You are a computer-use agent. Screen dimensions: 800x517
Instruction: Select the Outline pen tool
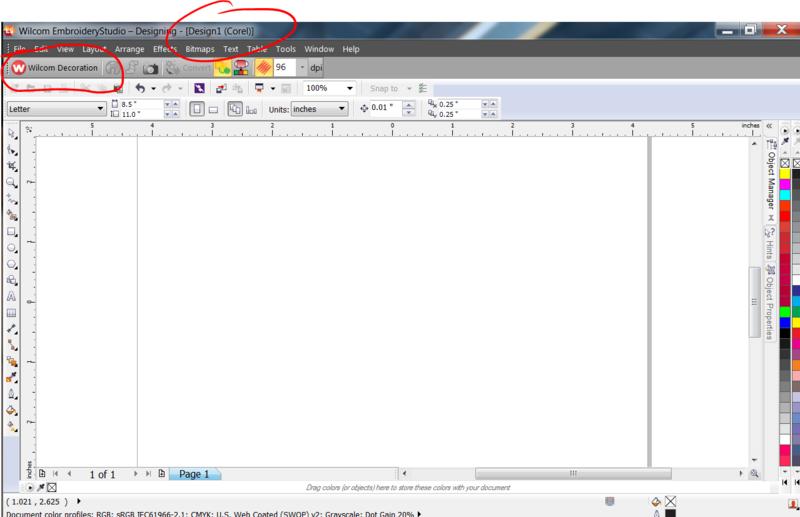11,394
